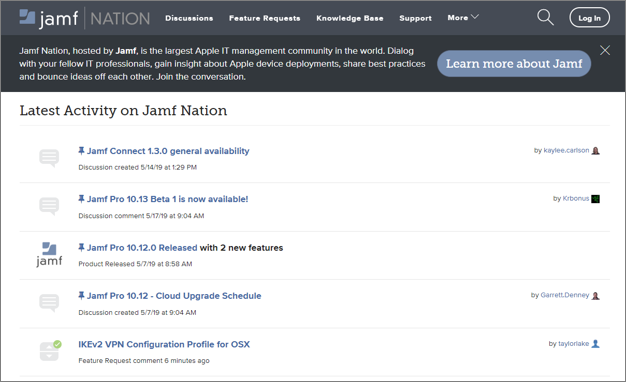626x382 pixels.
Task: Click feature request icon for IKEv2 VPN row
Action: 50,351
